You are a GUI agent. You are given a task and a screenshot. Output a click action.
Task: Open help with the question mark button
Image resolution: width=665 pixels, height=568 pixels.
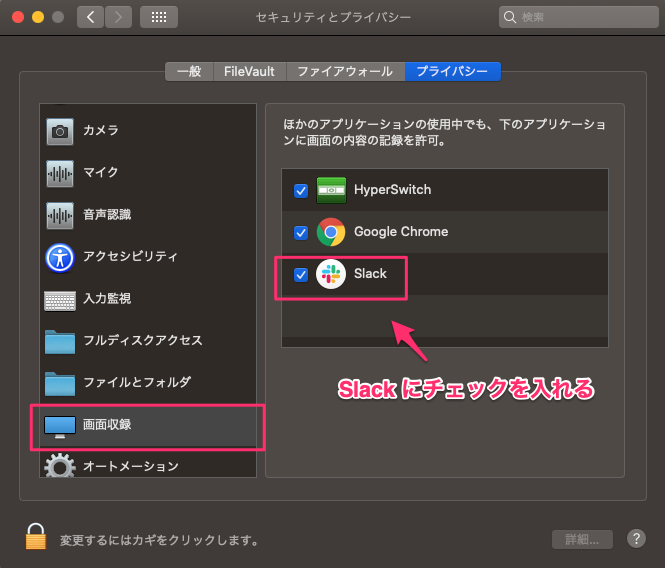click(x=636, y=539)
